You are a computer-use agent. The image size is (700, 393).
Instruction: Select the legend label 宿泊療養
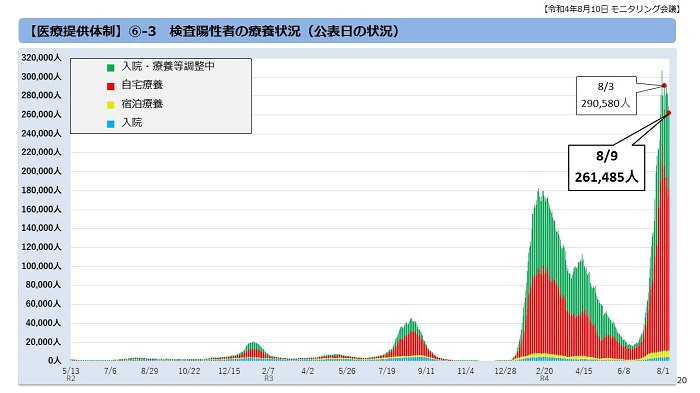(142, 104)
